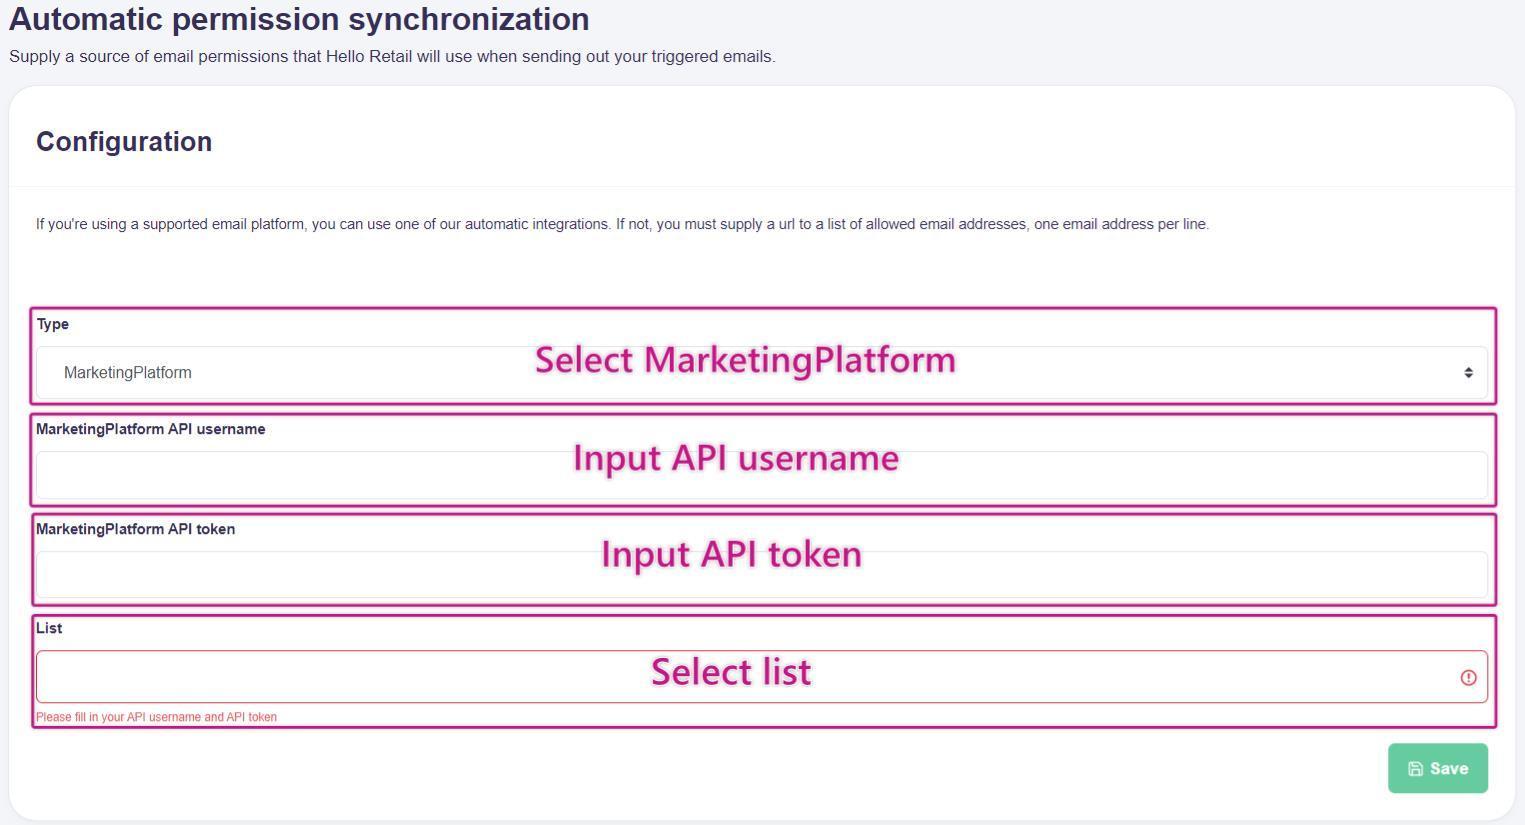Image resolution: width=1525 pixels, height=825 pixels.
Task: Focus the MarketingPlatform API username field
Action: coord(300,477)
